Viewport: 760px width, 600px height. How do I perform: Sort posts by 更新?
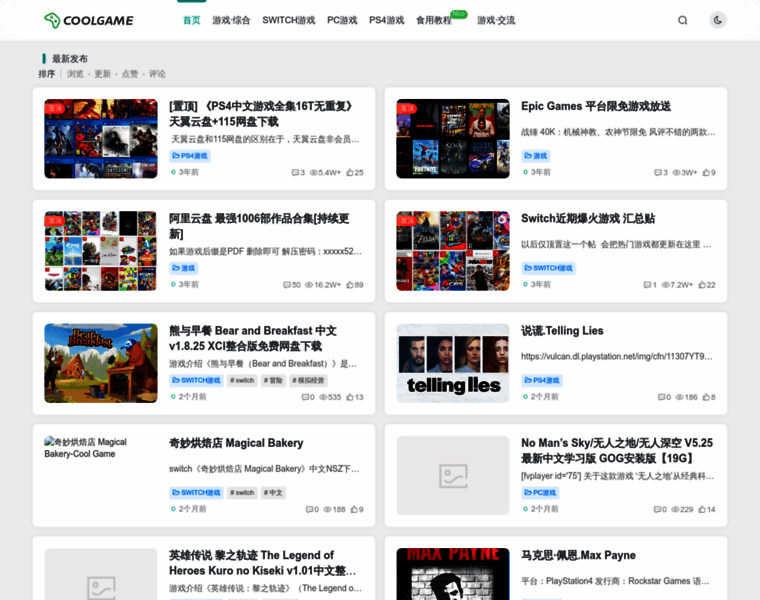click(x=102, y=74)
